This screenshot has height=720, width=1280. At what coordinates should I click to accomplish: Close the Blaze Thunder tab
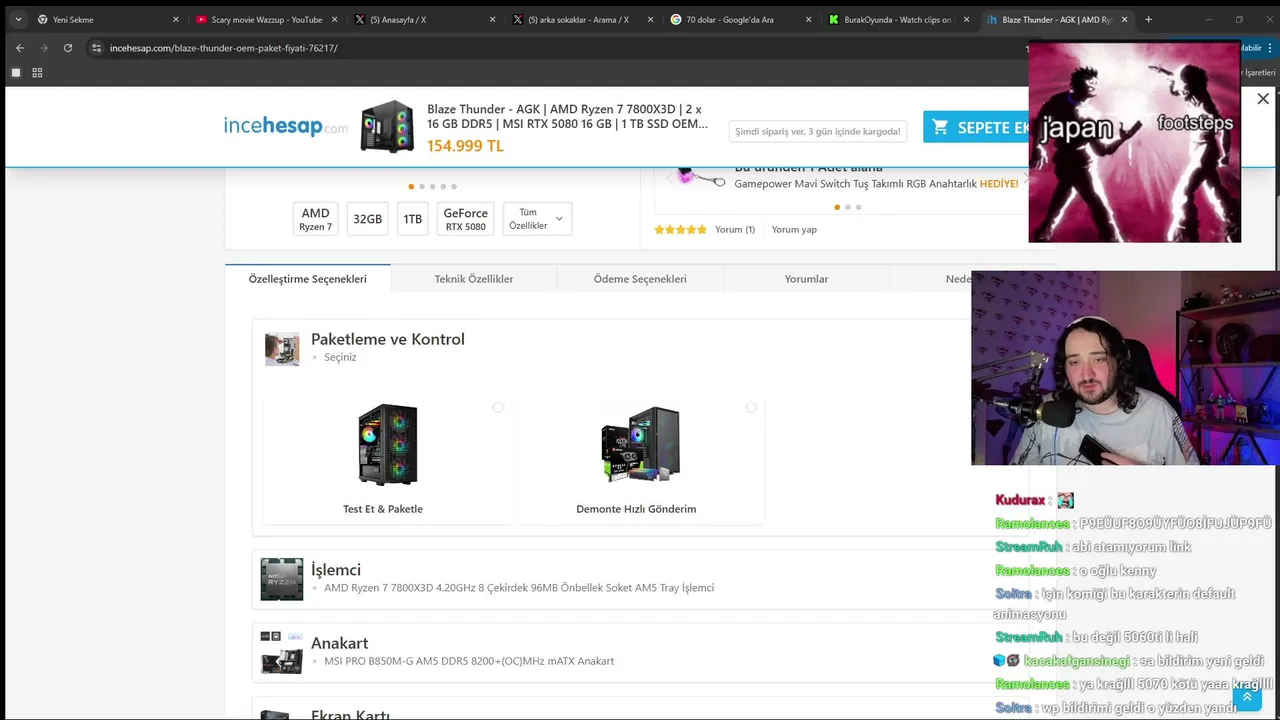[1124, 19]
